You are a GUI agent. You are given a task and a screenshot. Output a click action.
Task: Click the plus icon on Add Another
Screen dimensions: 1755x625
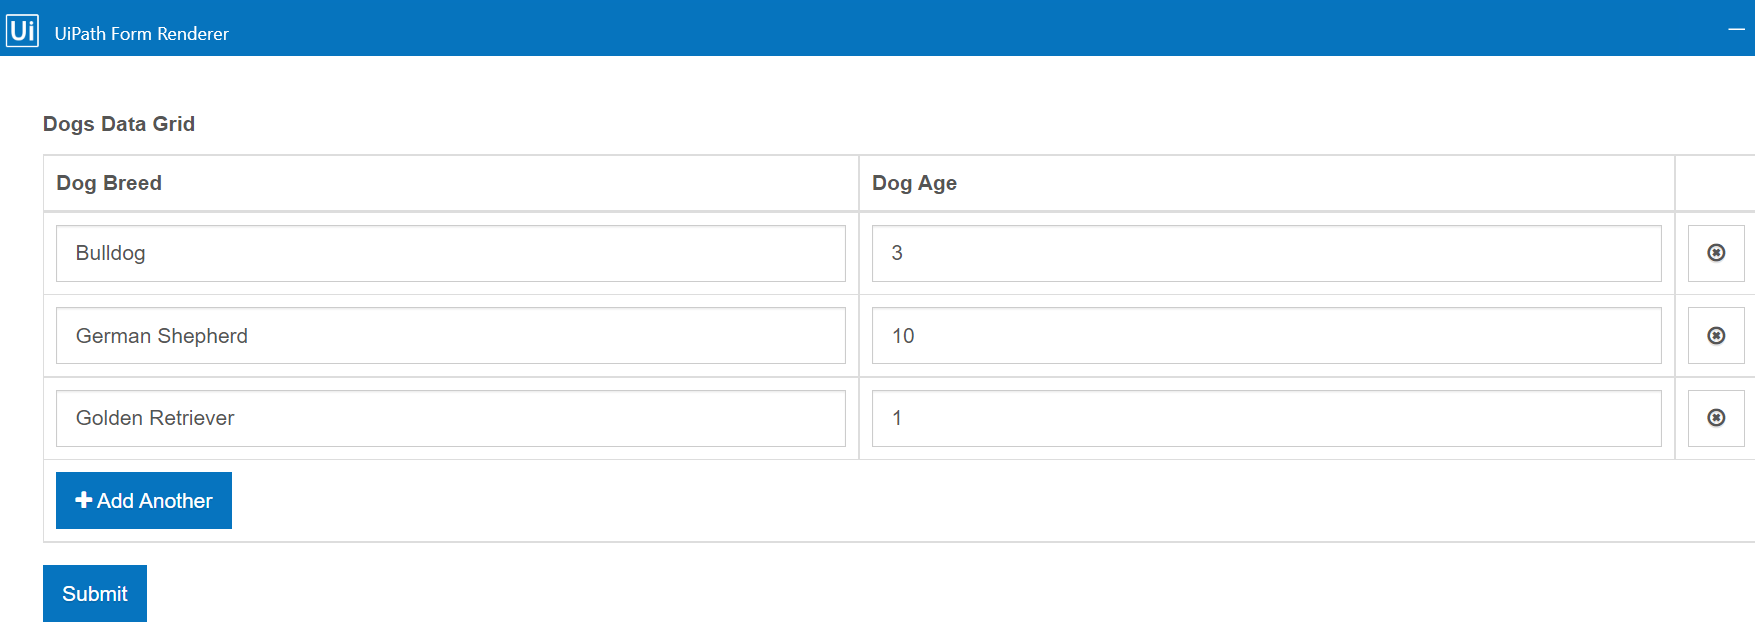(x=84, y=500)
